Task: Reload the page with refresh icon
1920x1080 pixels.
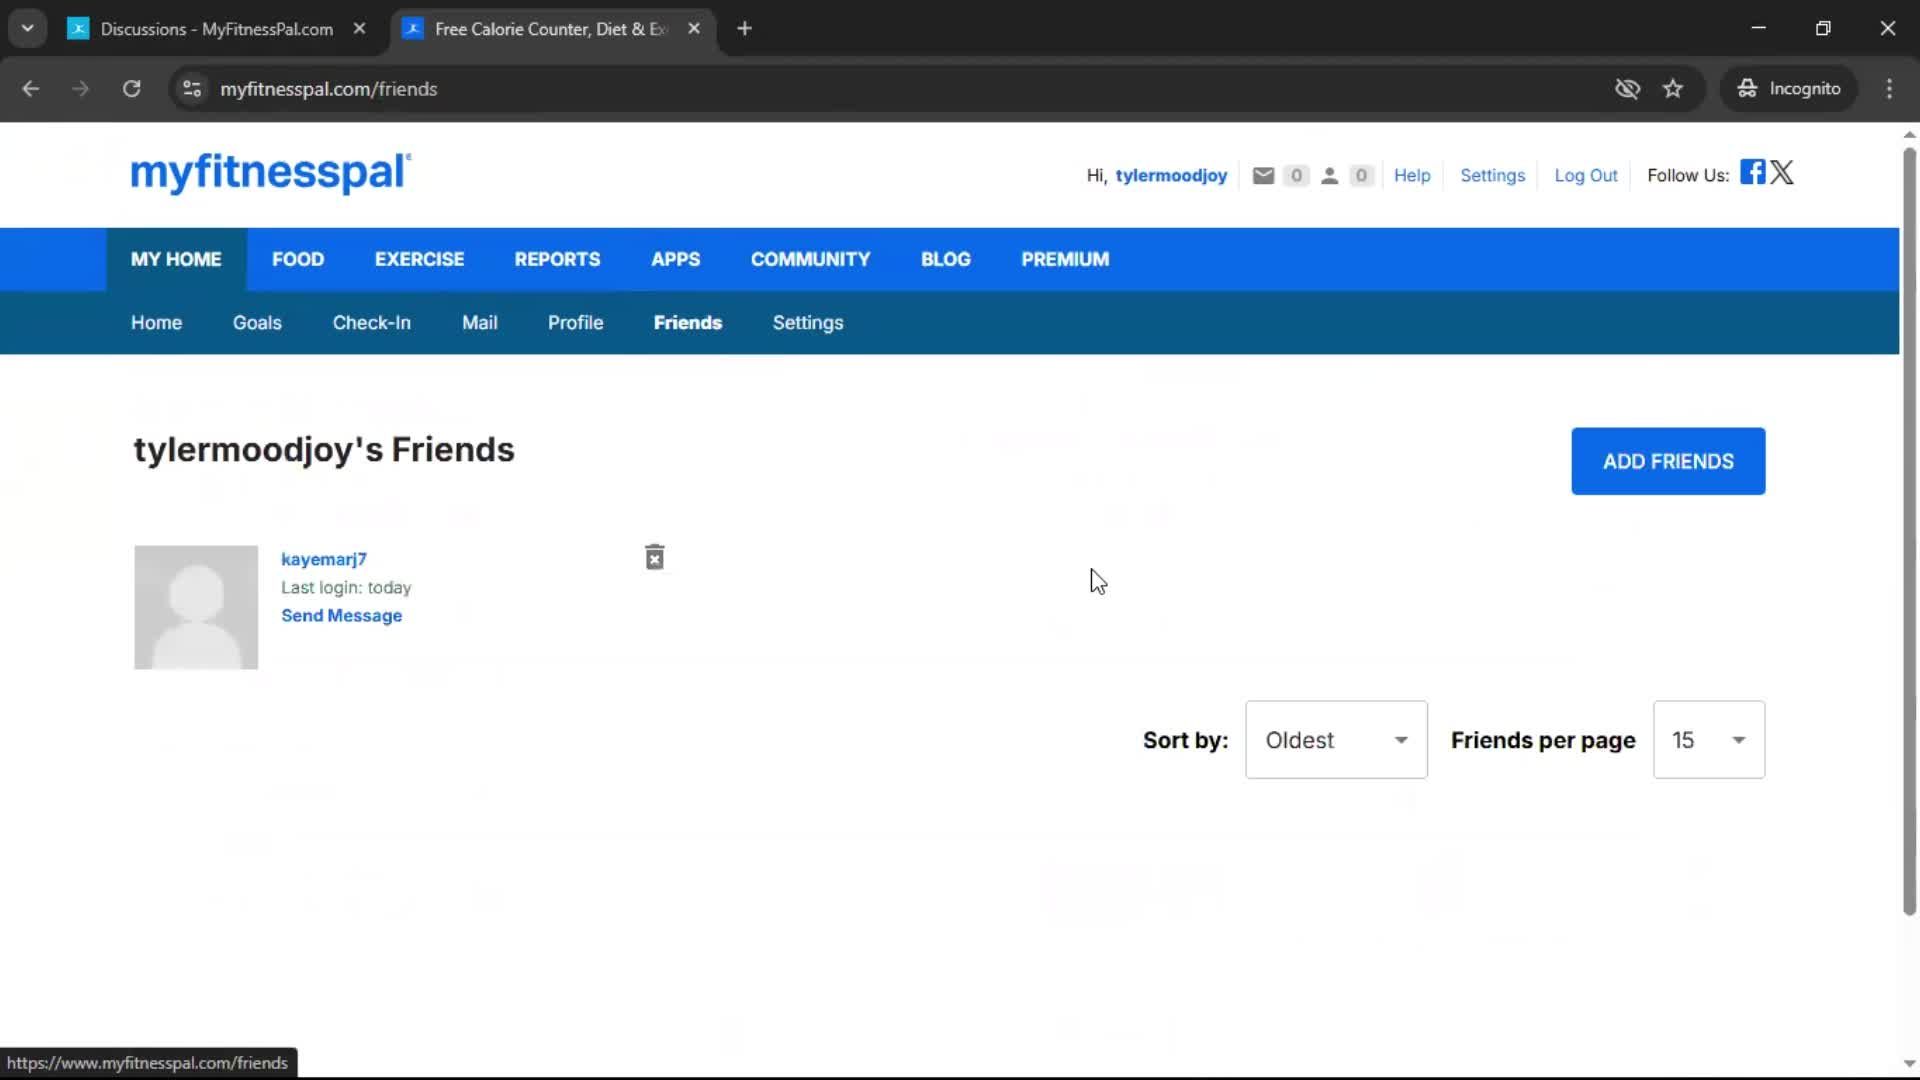Action: pyautogui.click(x=131, y=89)
